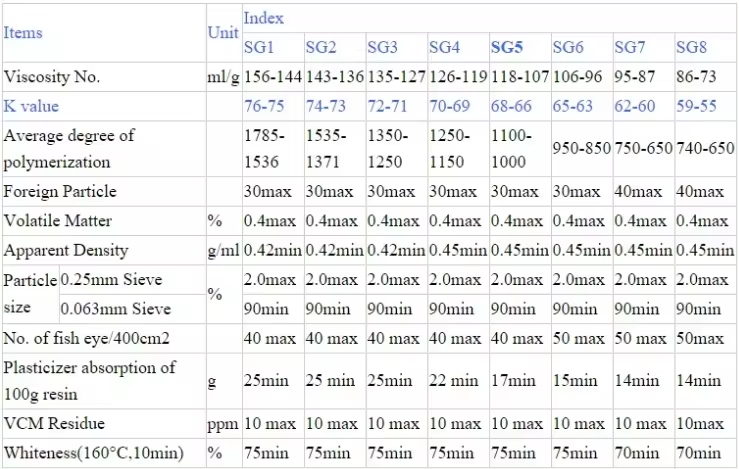The image size is (739, 469).
Task: Click the 'Foreign Particle' row label
Action: [60, 191]
